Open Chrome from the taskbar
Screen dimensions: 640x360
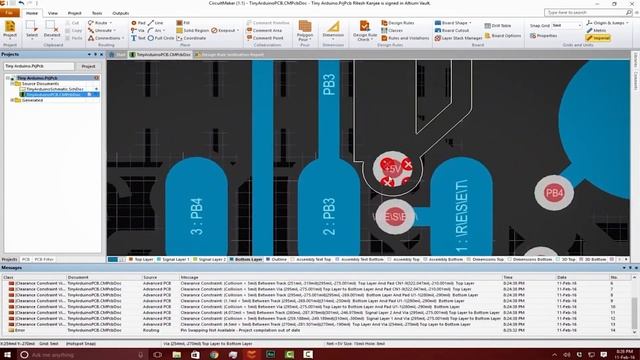pyautogui.click(x=214, y=354)
